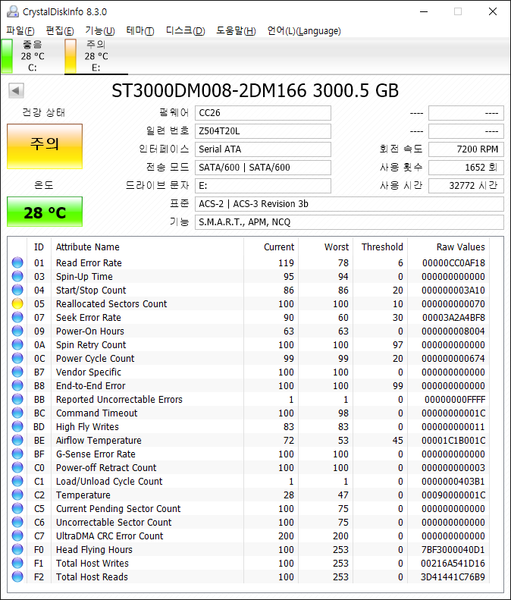Click status orb for G-Sense Error Rate

(x=17, y=453)
